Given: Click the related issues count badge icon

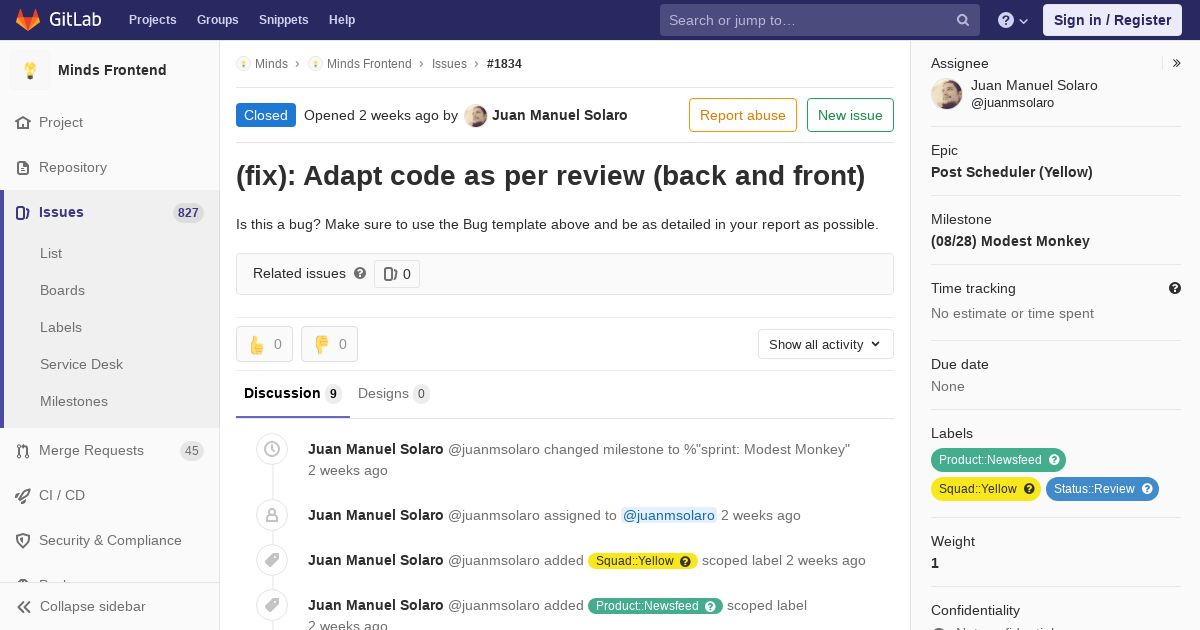Looking at the screenshot, I should tap(390, 274).
